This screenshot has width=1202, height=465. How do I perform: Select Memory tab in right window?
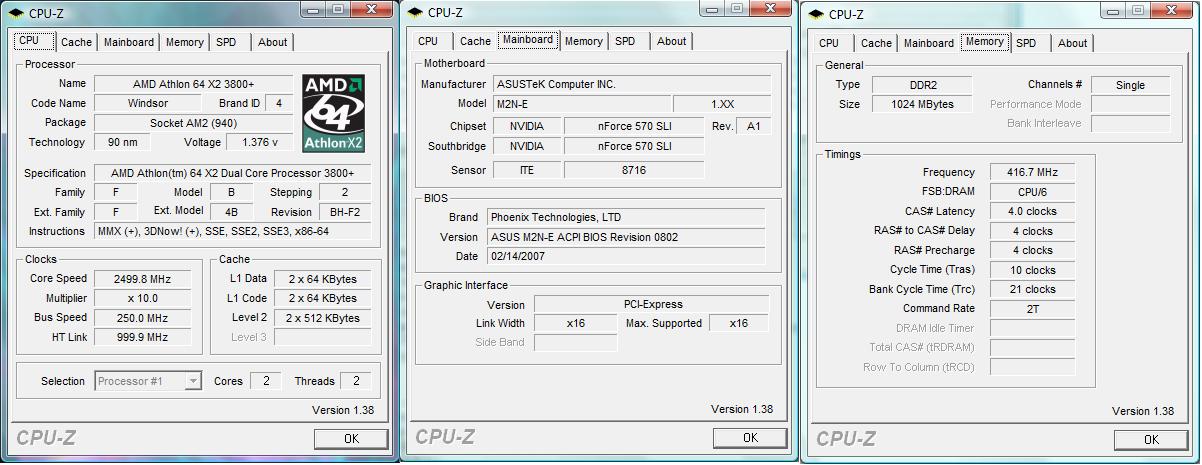click(x=985, y=42)
